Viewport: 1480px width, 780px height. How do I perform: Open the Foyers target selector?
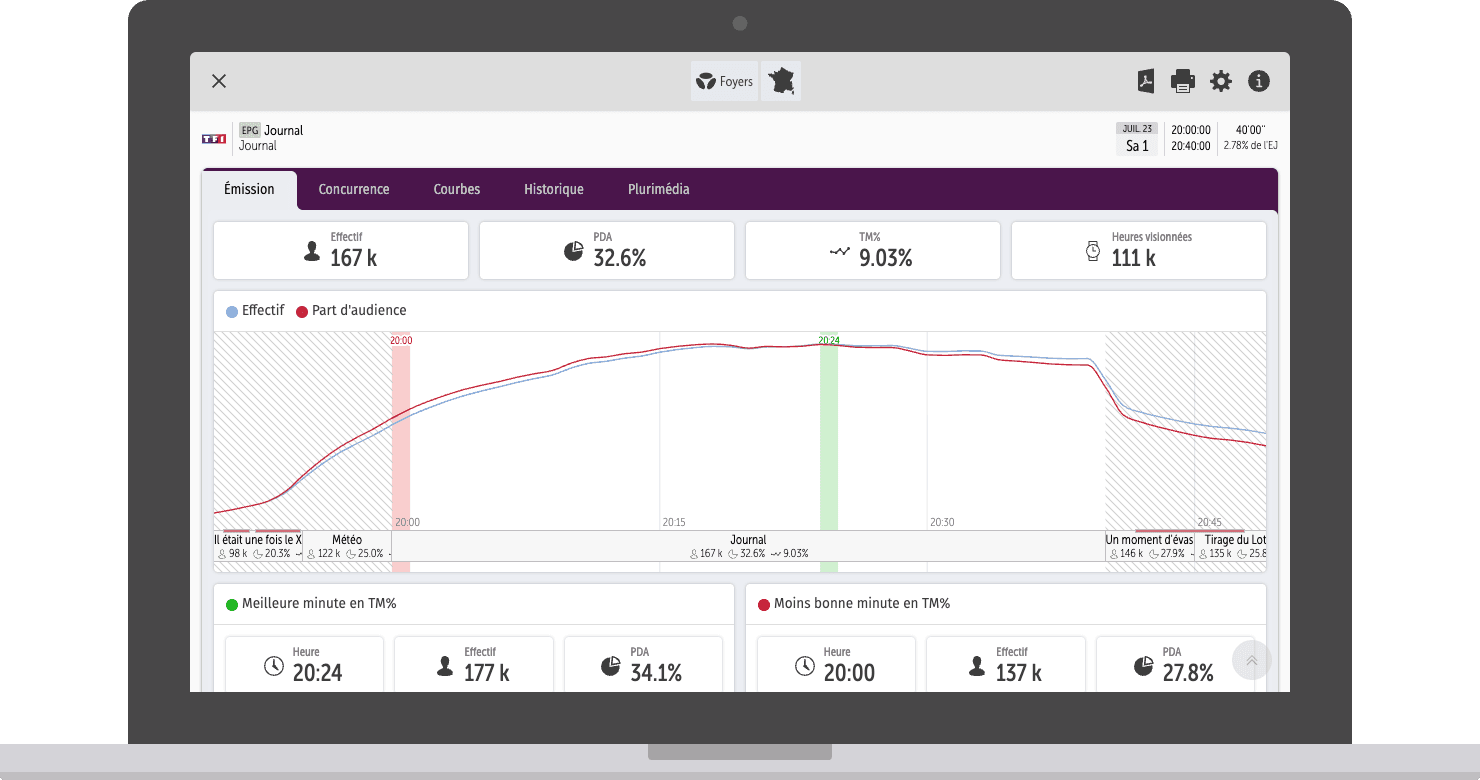click(724, 81)
